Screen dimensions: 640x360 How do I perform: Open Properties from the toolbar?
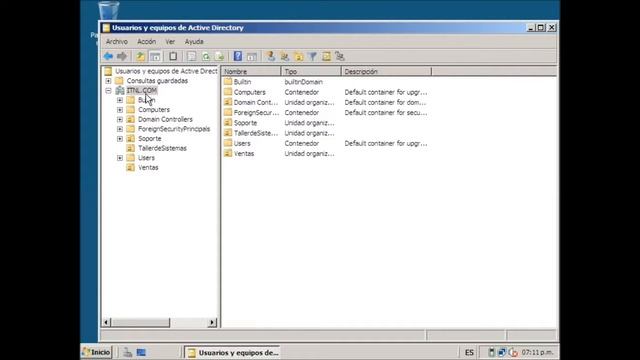[x=191, y=56]
